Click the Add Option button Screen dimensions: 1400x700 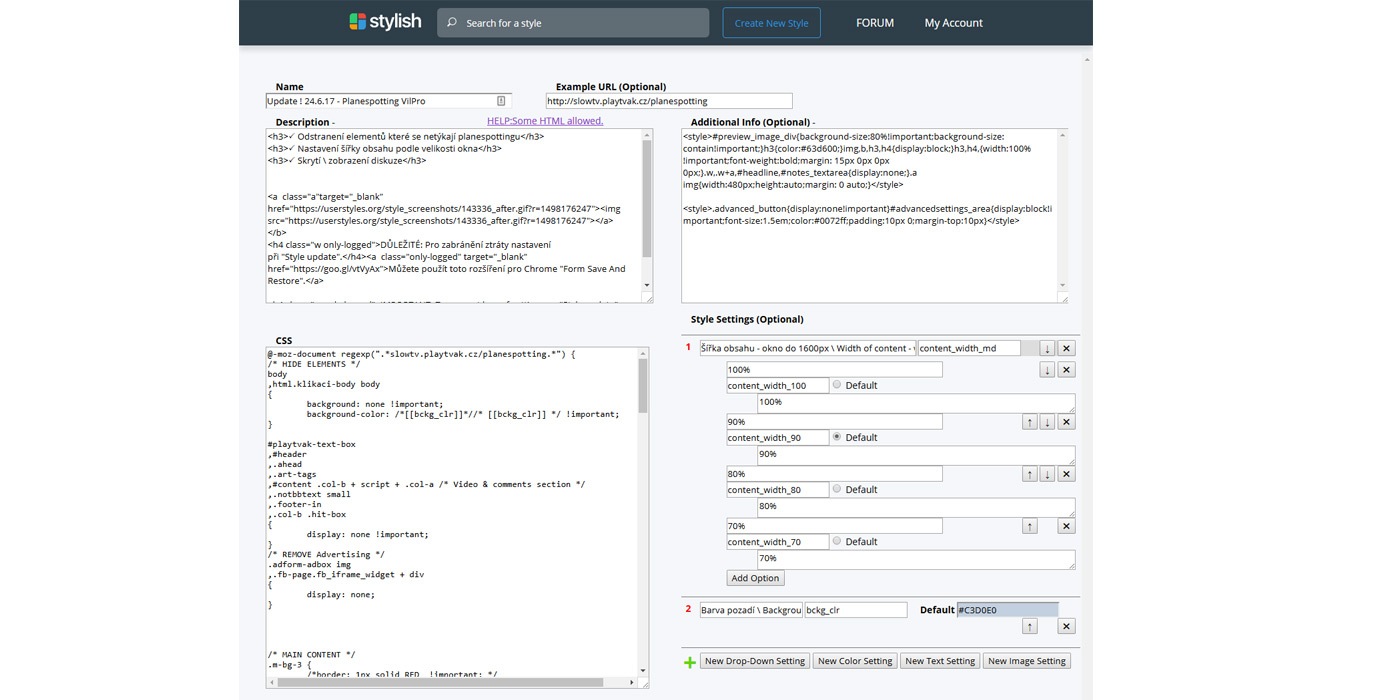pos(755,578)
